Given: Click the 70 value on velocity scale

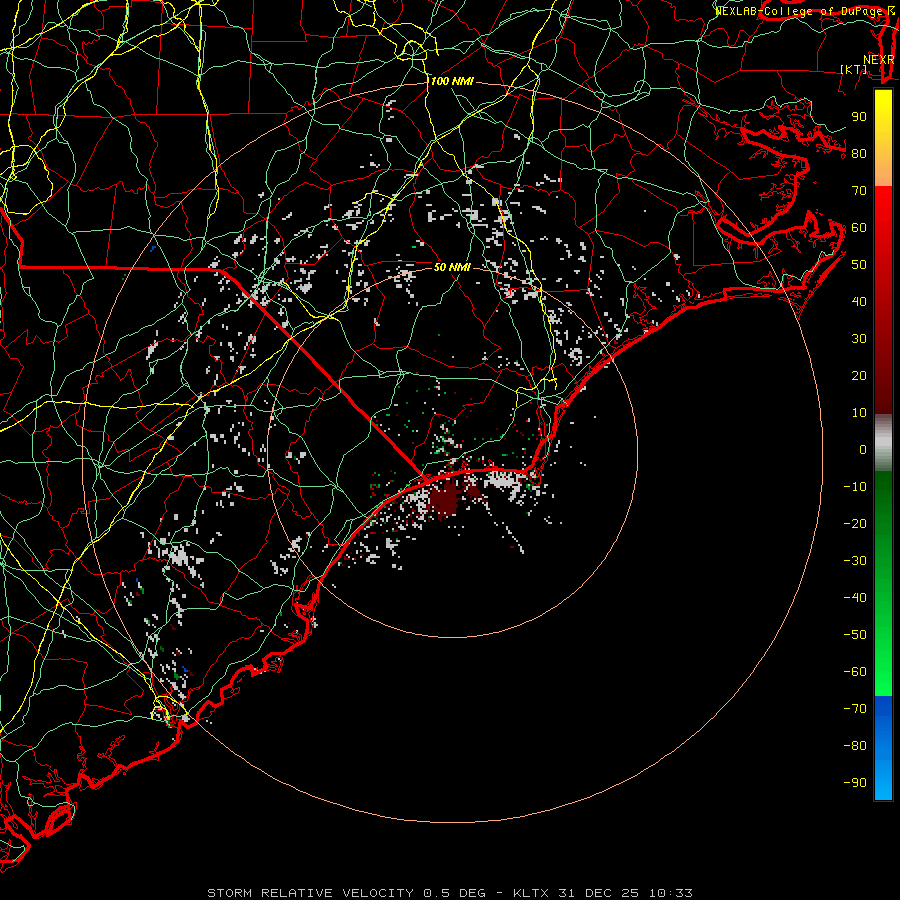Looking at the screenshot, I should click(x=859, y=191).
